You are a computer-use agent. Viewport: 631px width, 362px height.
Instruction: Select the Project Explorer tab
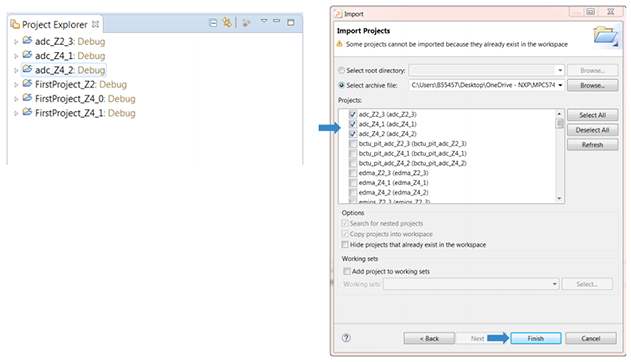tap(54, 25)
